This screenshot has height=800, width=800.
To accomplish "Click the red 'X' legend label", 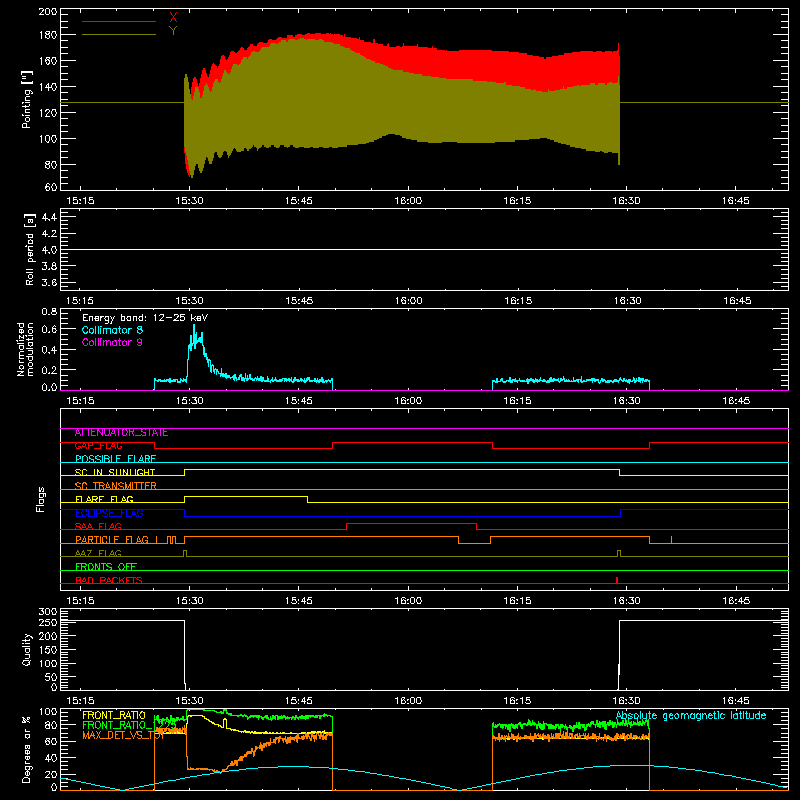I will (x=173, y=18).
